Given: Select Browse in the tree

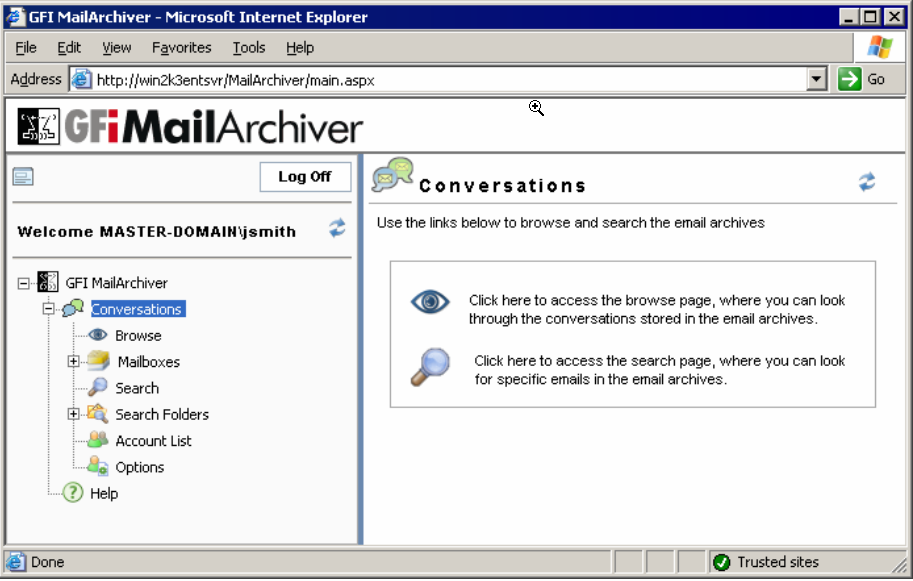Looking at the screenshot, I should point(138,335).
